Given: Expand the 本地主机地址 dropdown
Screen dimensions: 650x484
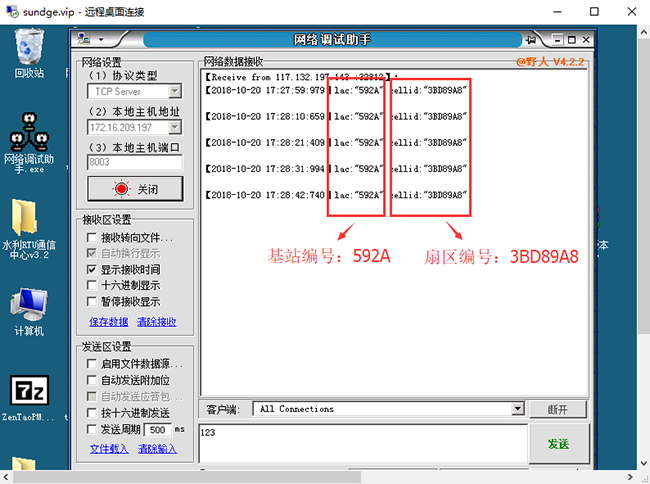Looking at the screenshot, I should tap(175, 127).
